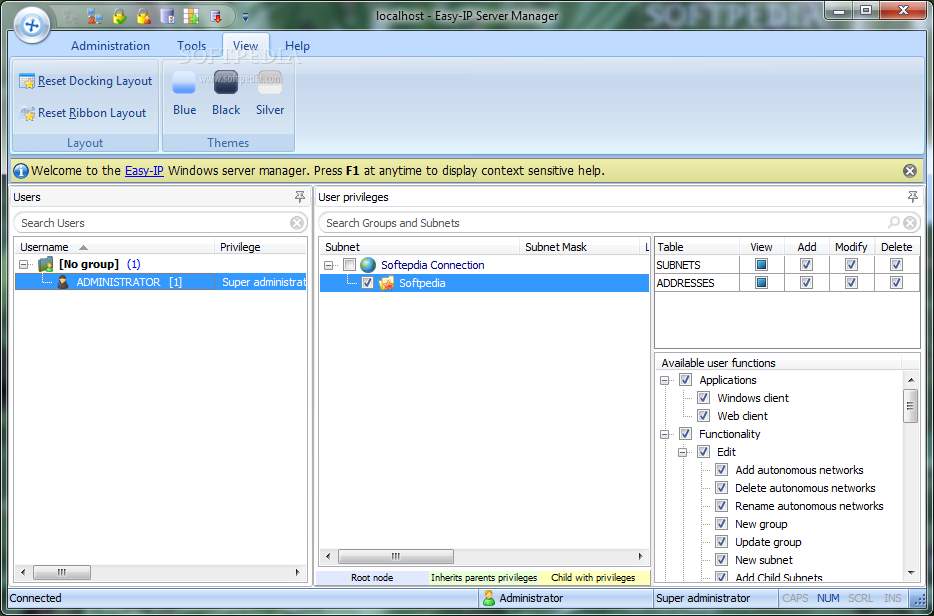Image resolution: width=934 pixels, height=616 pixels.
Task: Toggle the Softpedia Connection checkbox
Action: [349, 265]
